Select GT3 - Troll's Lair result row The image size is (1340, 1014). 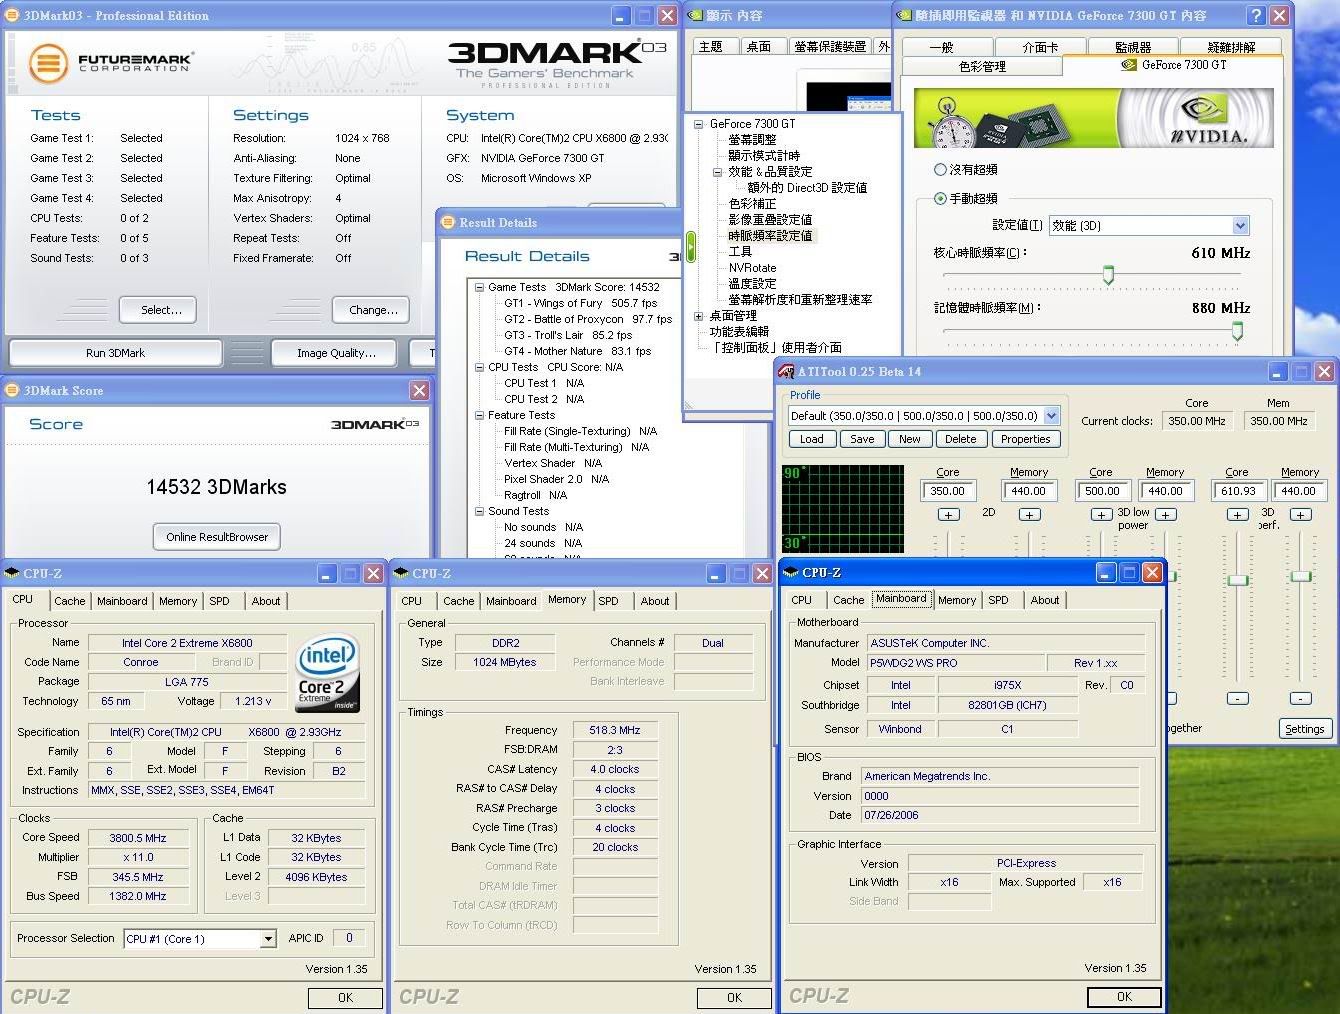[x=568, y=335]
